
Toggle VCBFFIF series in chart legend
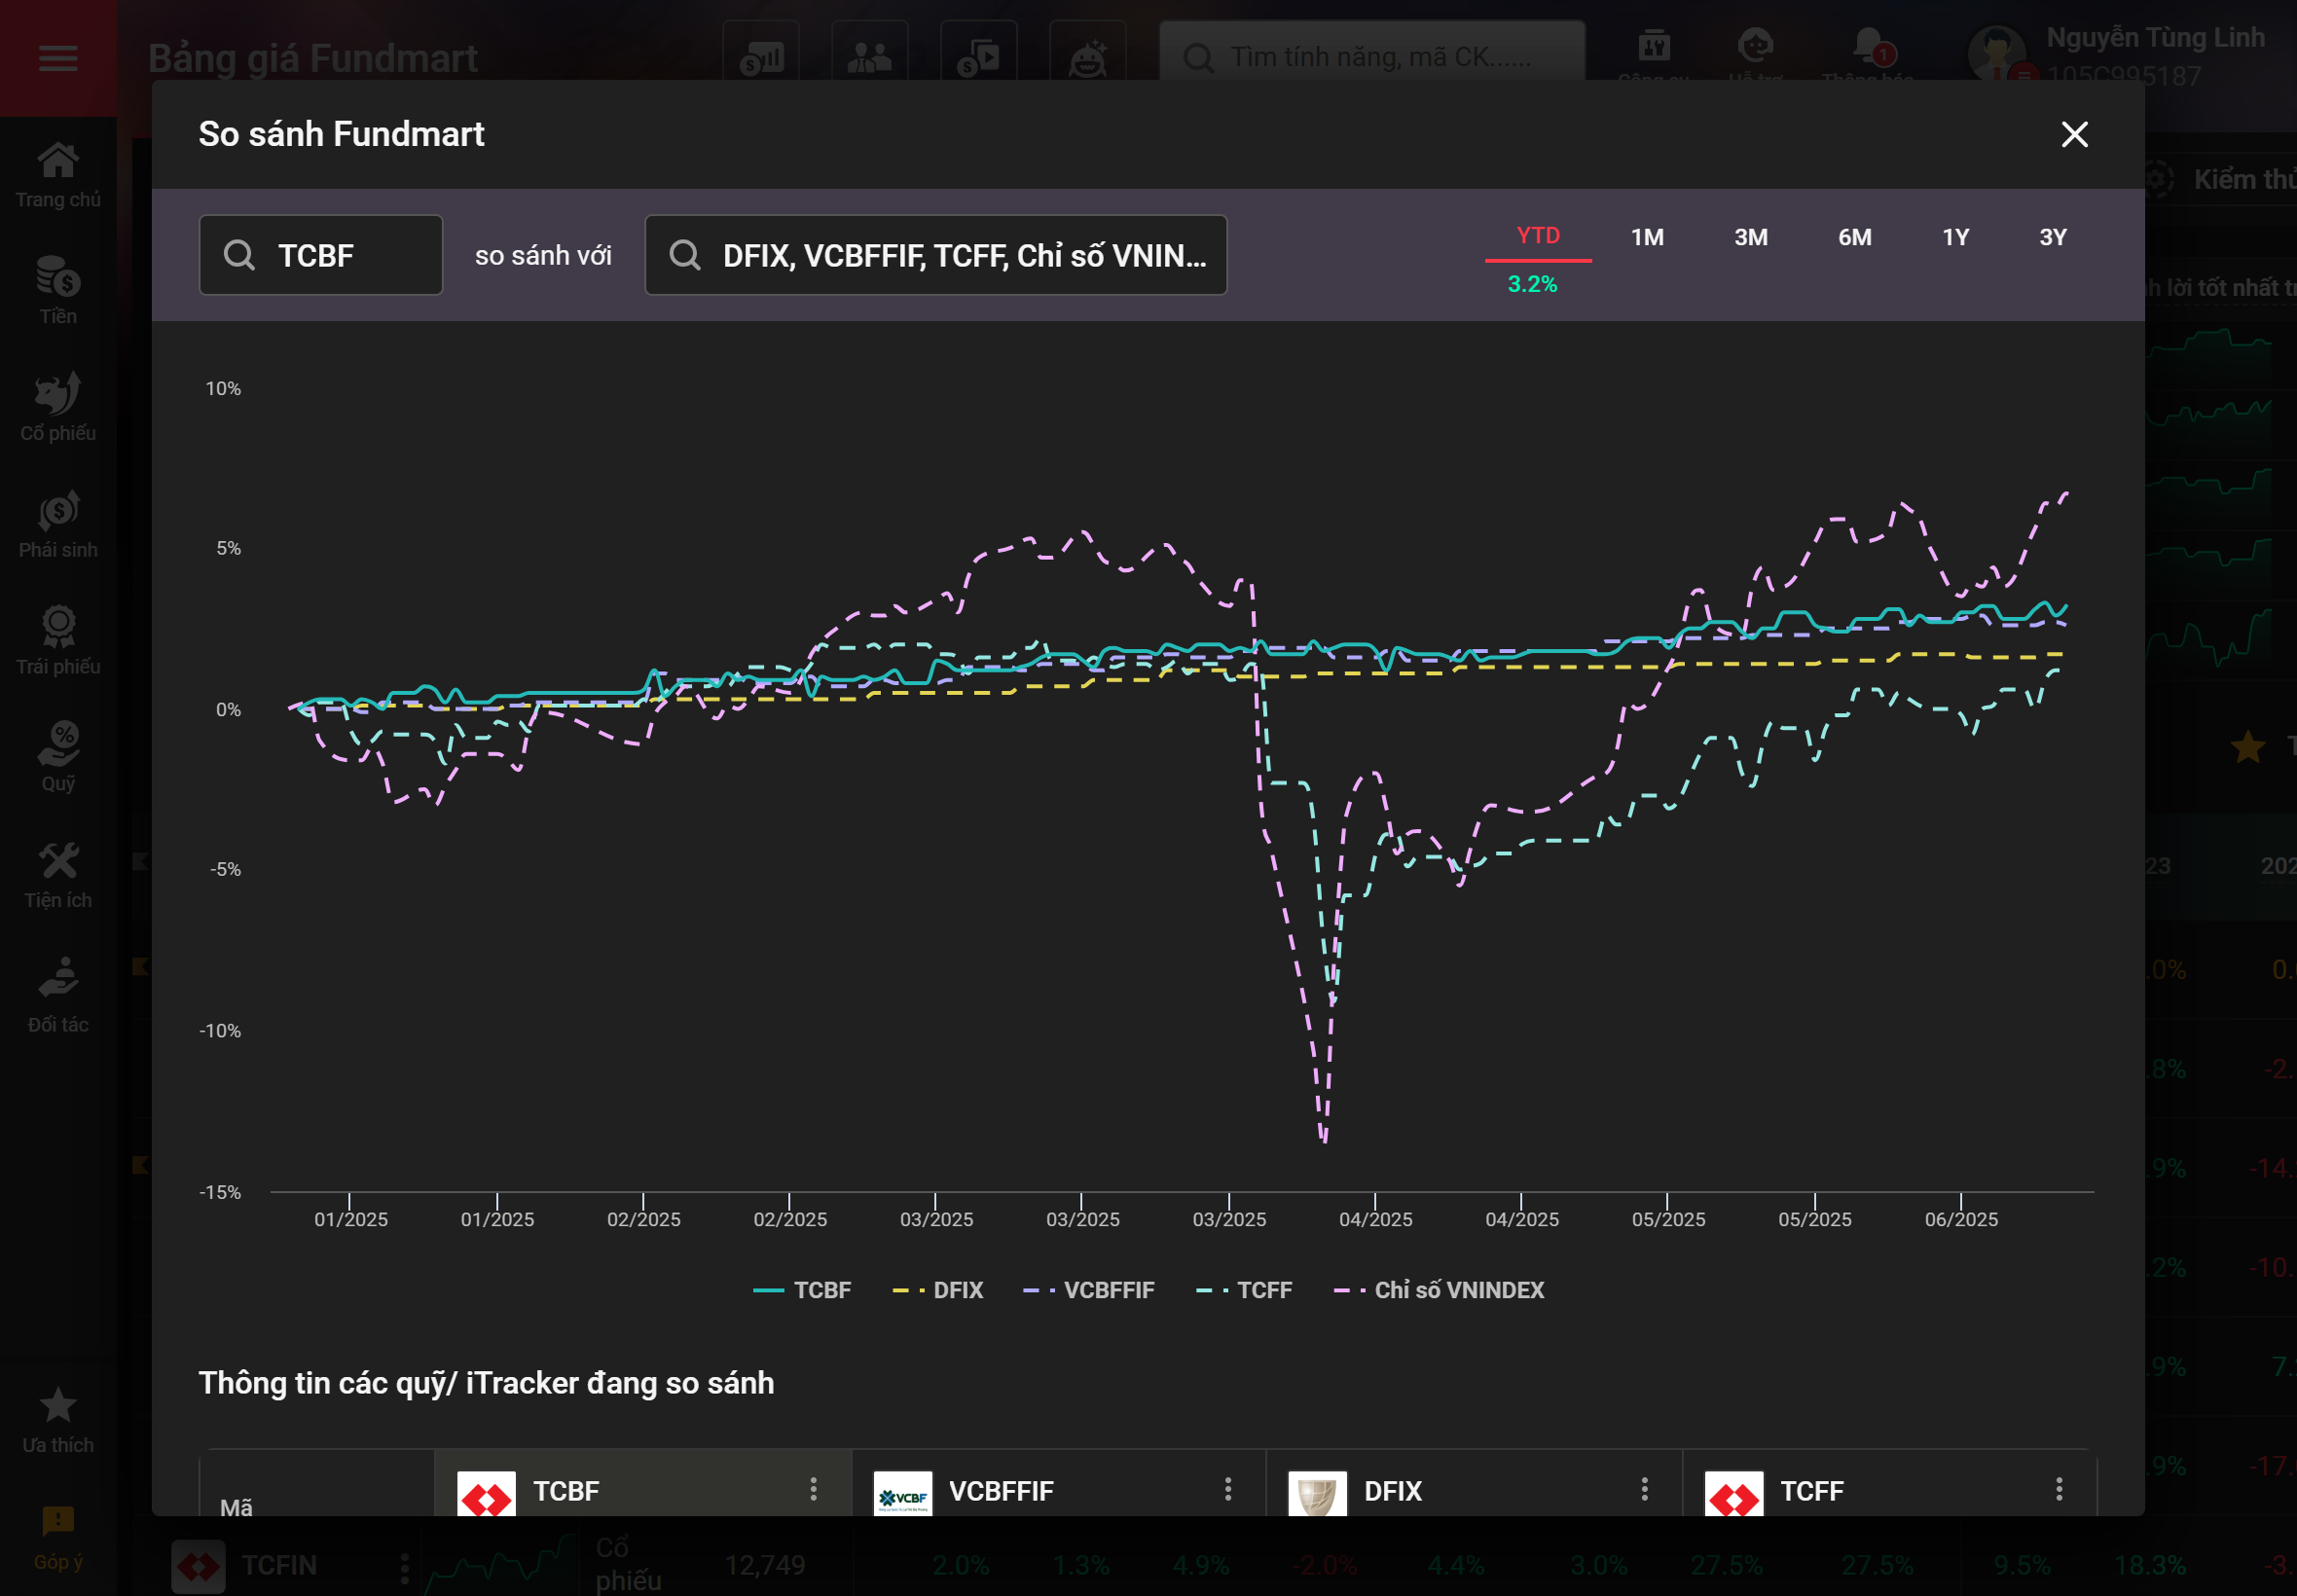1089,1290
